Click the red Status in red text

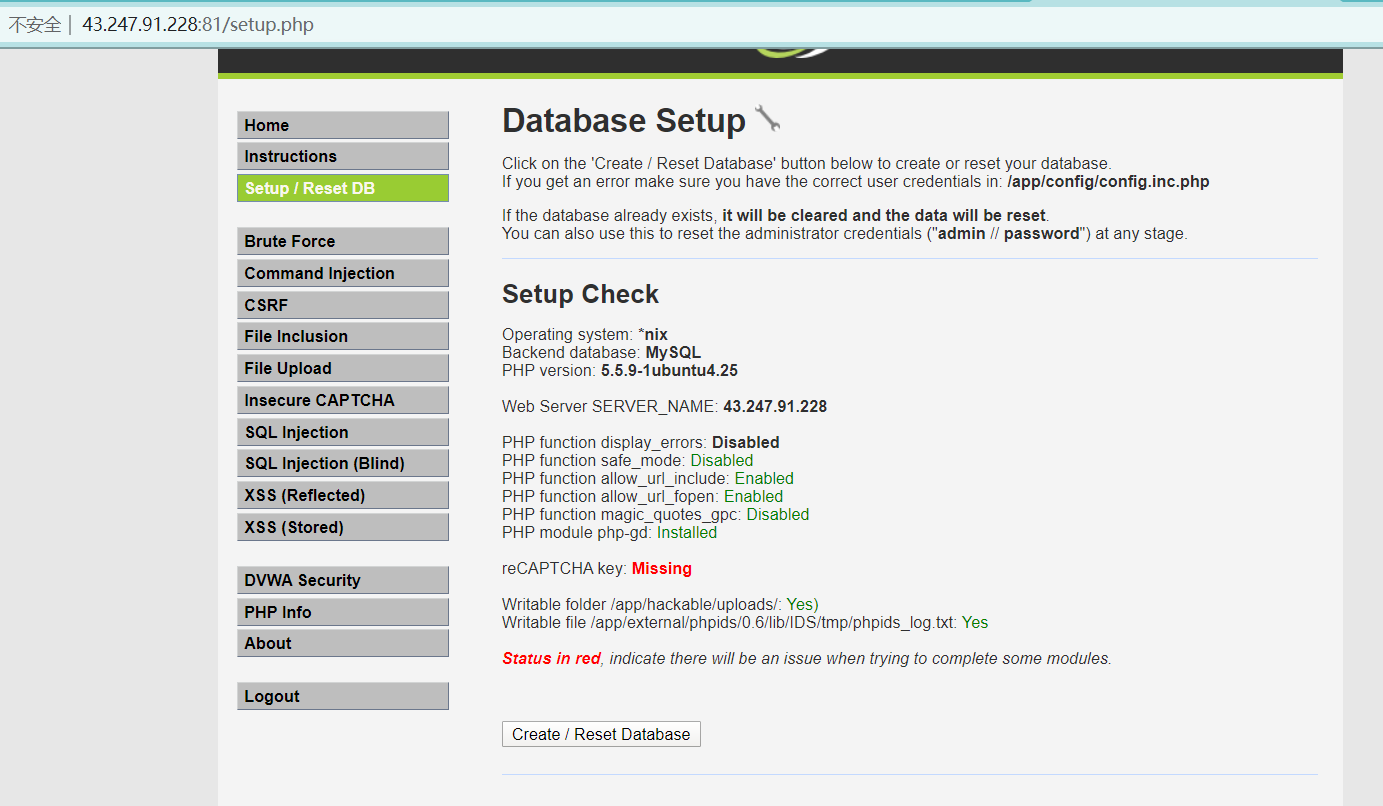551,658
